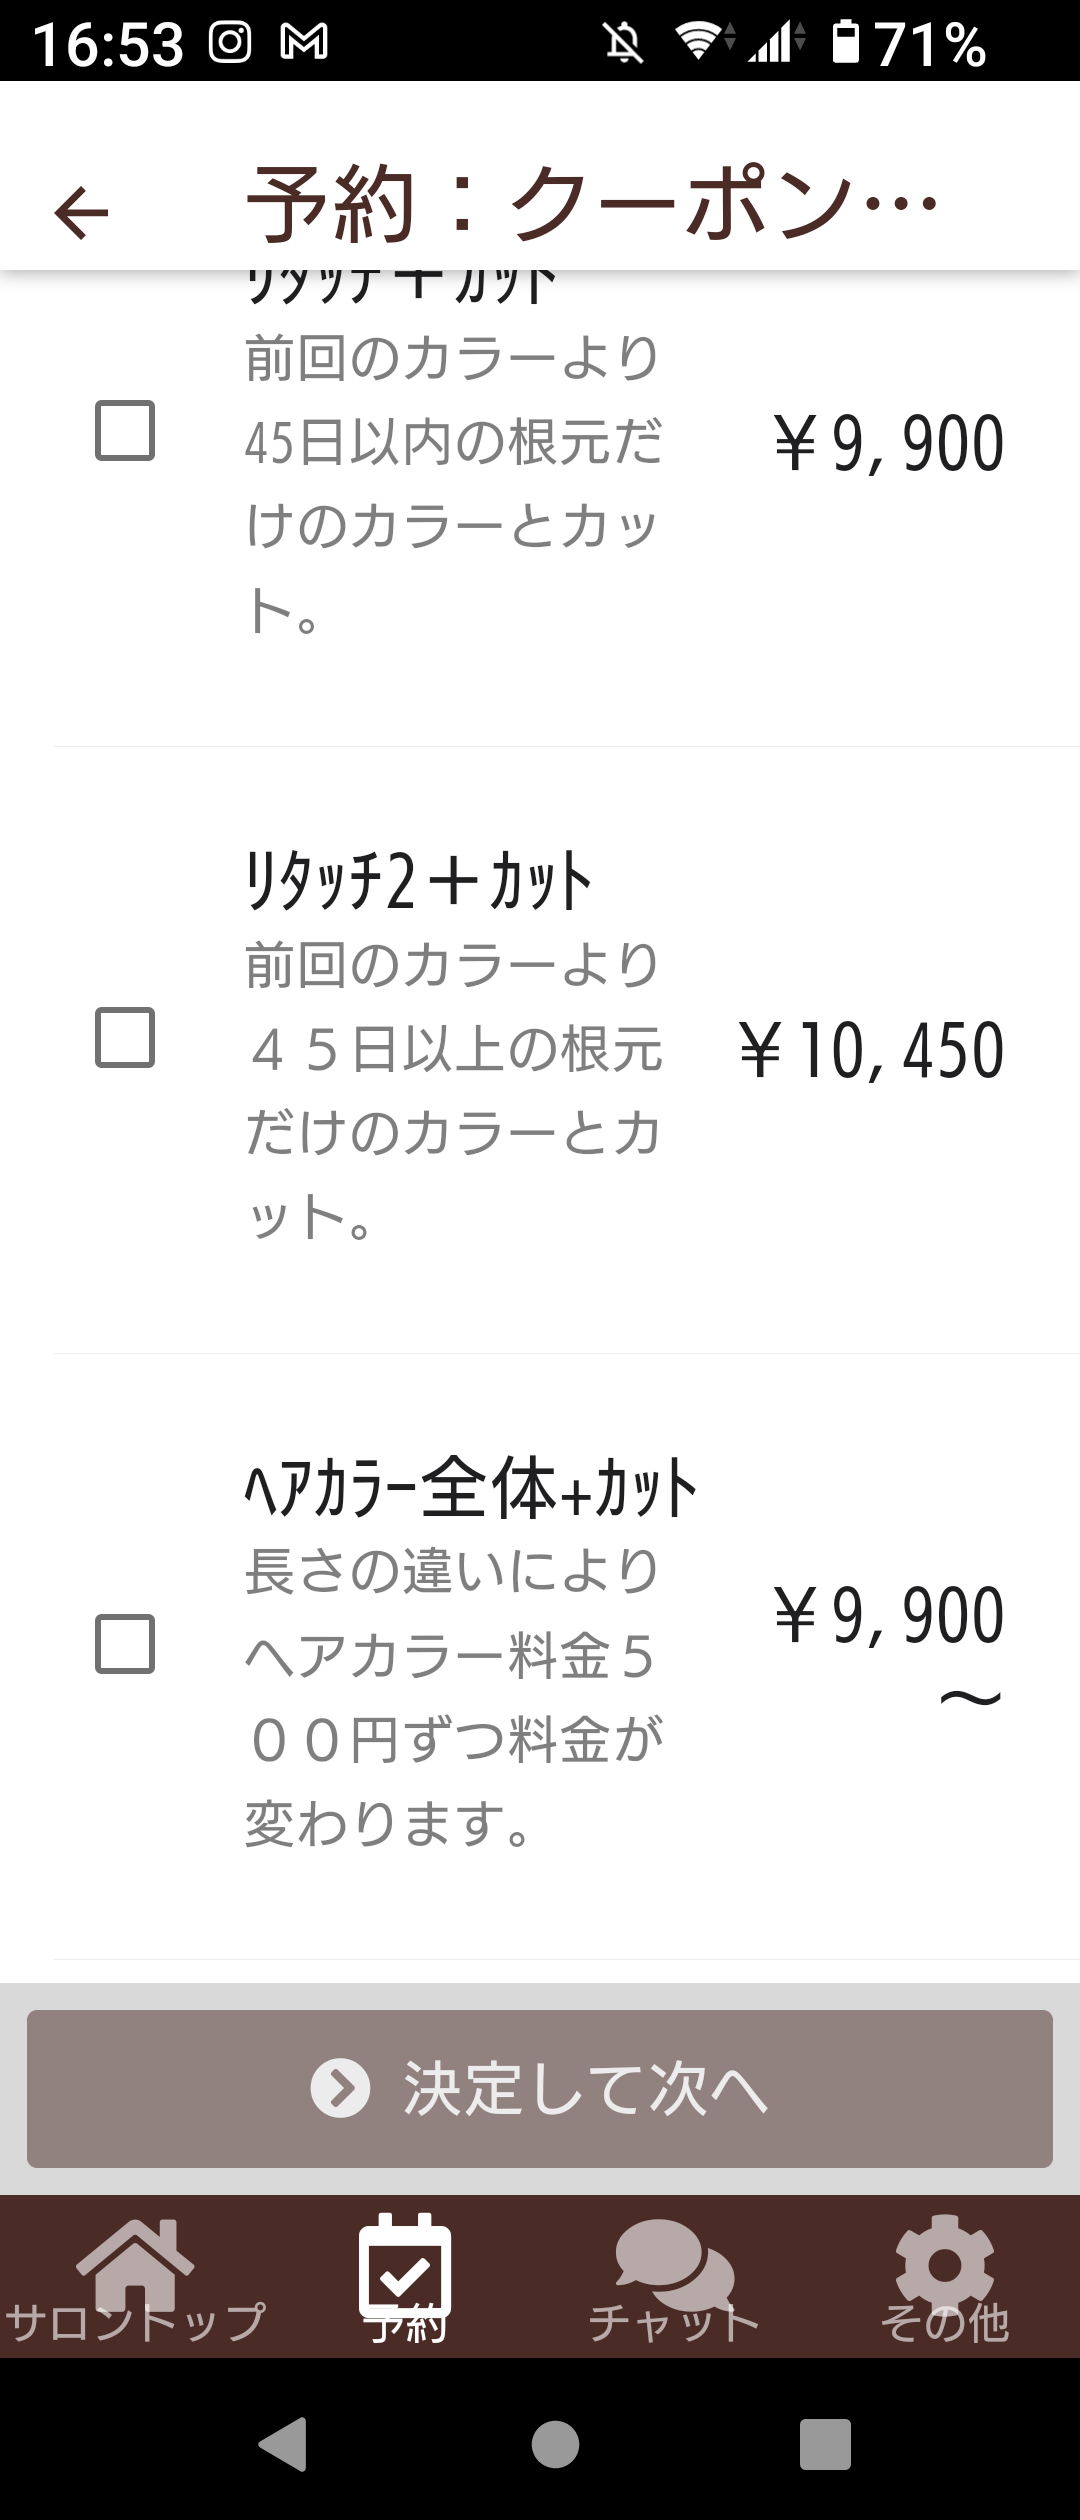The height and width of the screenshot is (2520, 1080).
Task: Select the ヘアカラー全体+カット title
Action: (x=471, y=1488)
